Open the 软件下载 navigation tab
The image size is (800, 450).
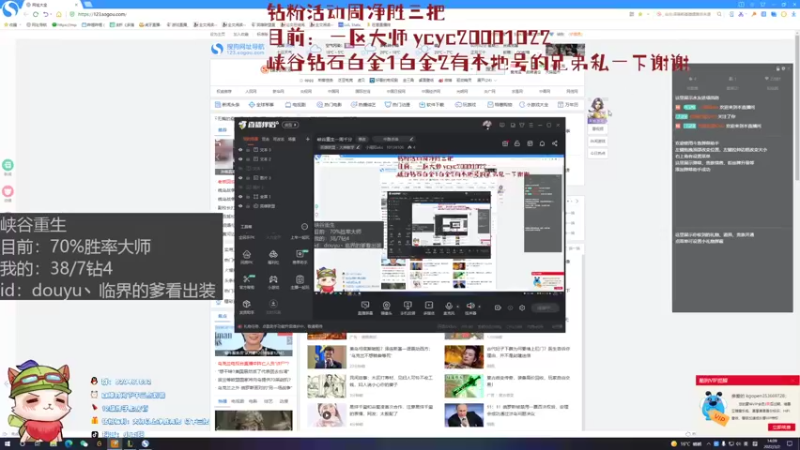(x=432, y=105)
